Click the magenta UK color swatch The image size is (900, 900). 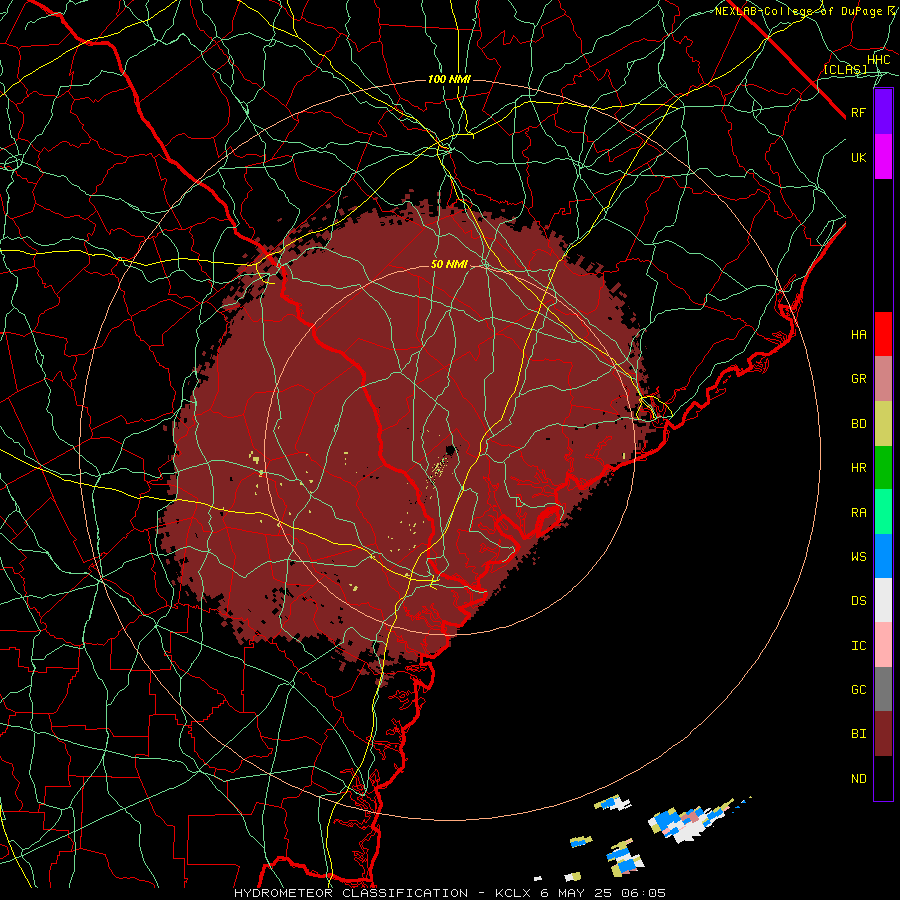pyautogui.click(x=883, y=157)
